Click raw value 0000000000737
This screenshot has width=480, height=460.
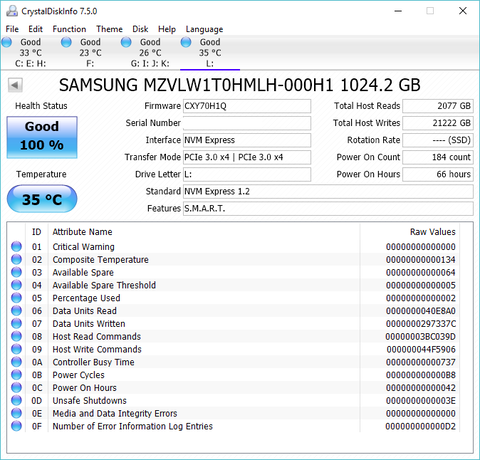point(421,362)
